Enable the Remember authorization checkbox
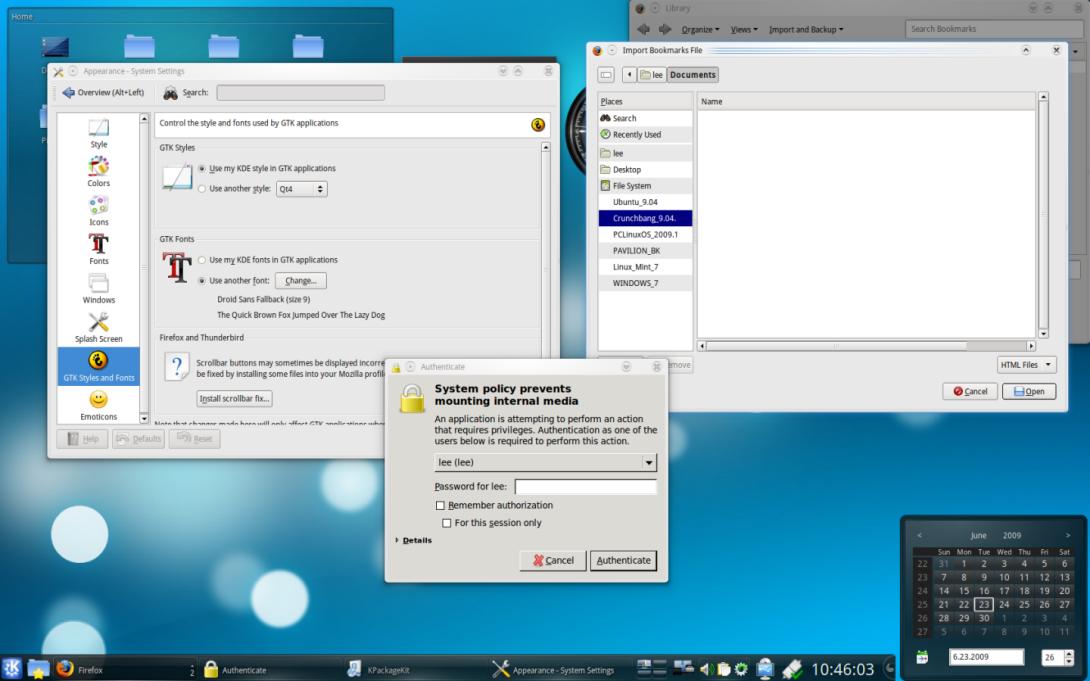 click(441, 506)
